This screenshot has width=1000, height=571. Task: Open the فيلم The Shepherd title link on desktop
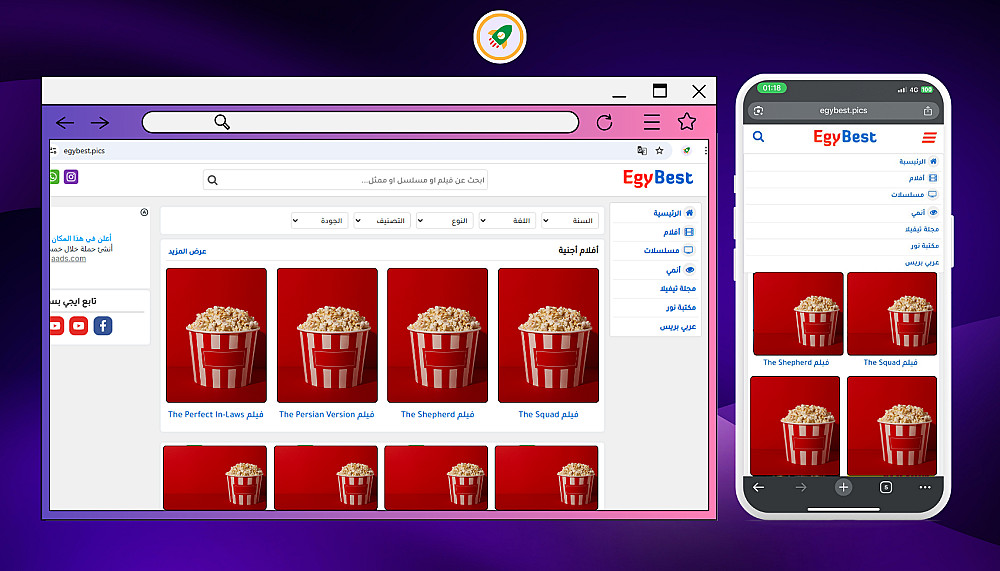438,415
